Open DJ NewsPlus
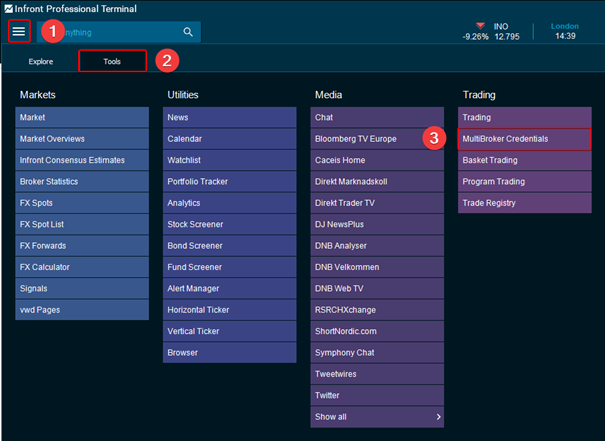Viewport: 605px width, 441px height. pyautogui.click(x=377, y=224)
